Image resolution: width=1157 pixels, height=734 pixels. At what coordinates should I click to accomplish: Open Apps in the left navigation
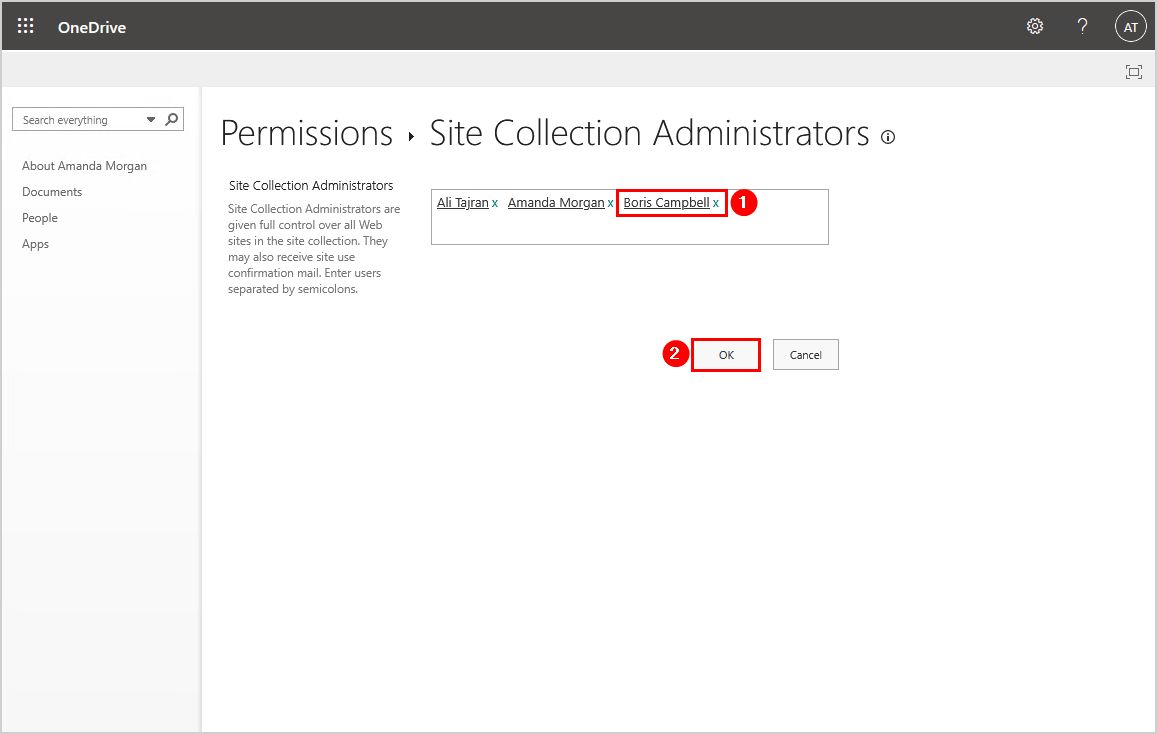coord(35,244)
